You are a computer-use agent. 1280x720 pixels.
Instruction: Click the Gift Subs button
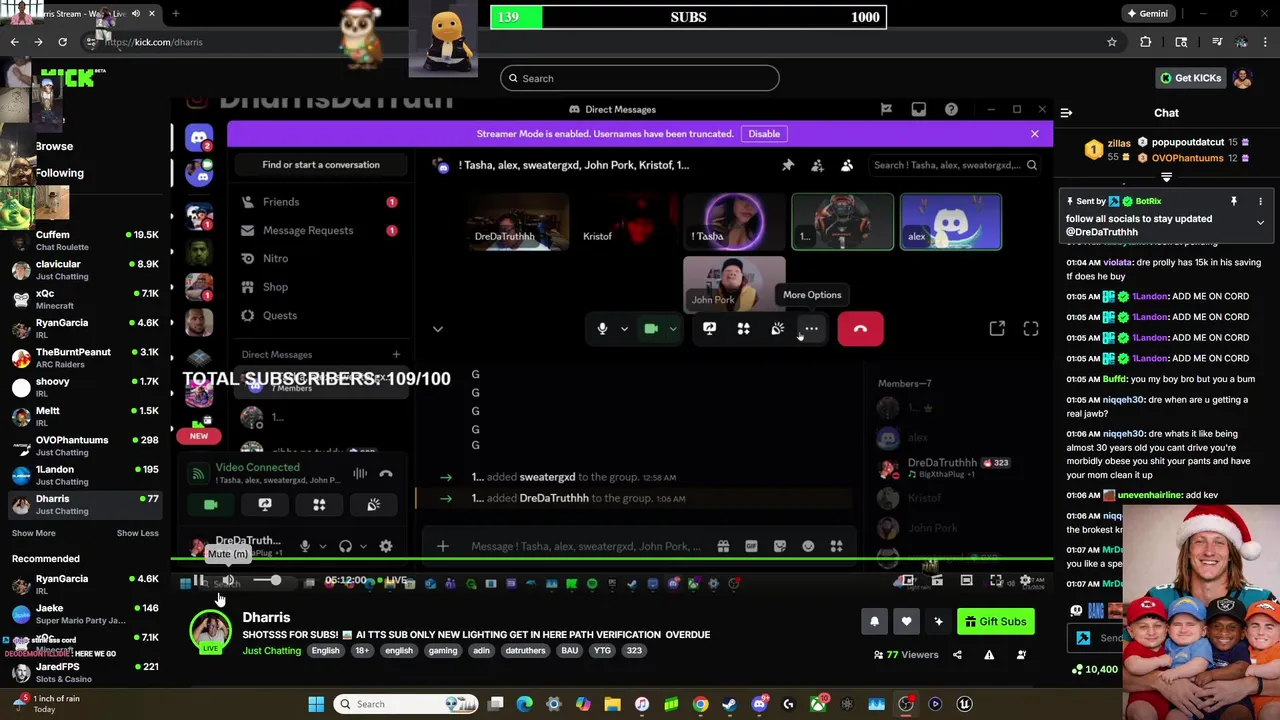click(x=995, y=622)
